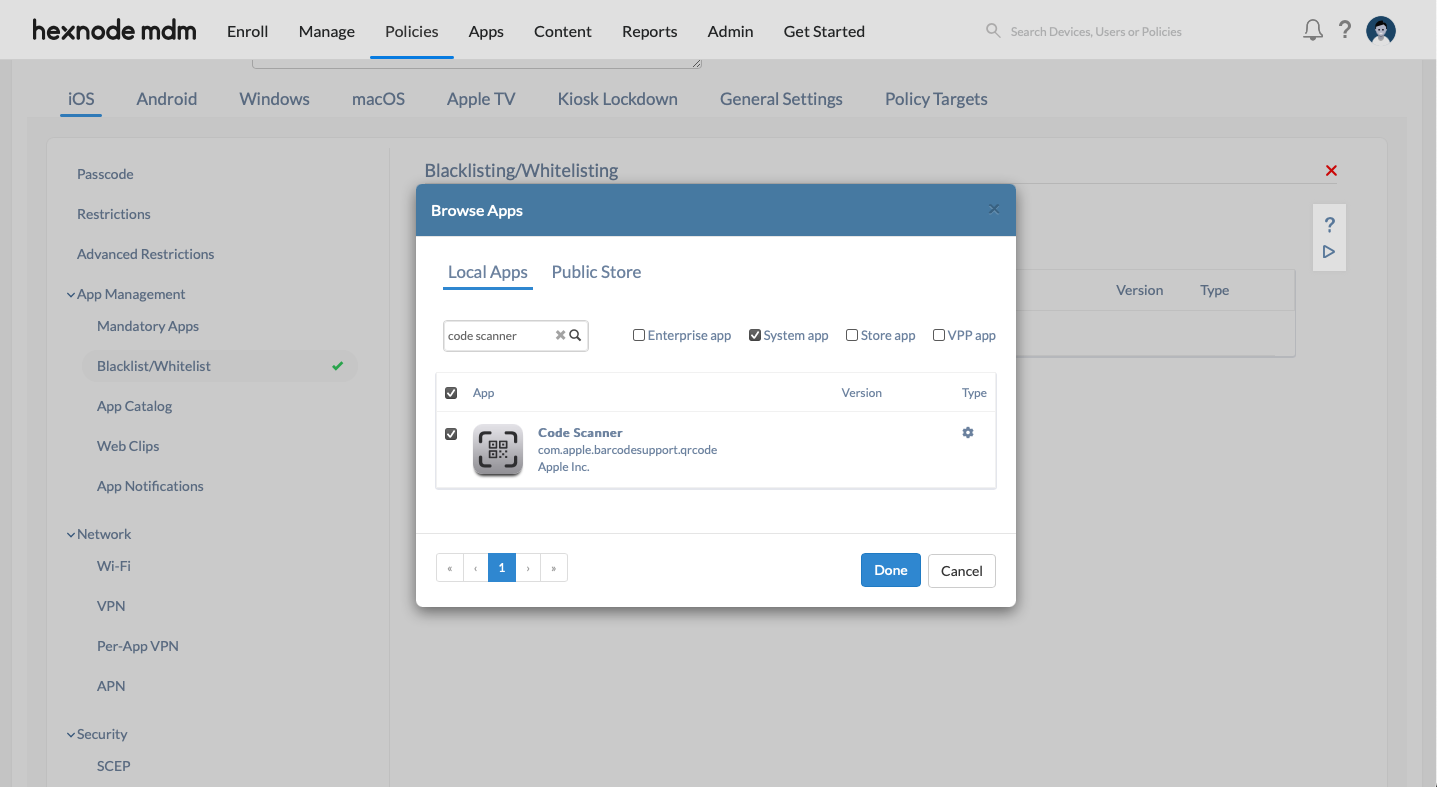Disable the System app filter

[x=755, y=334]
